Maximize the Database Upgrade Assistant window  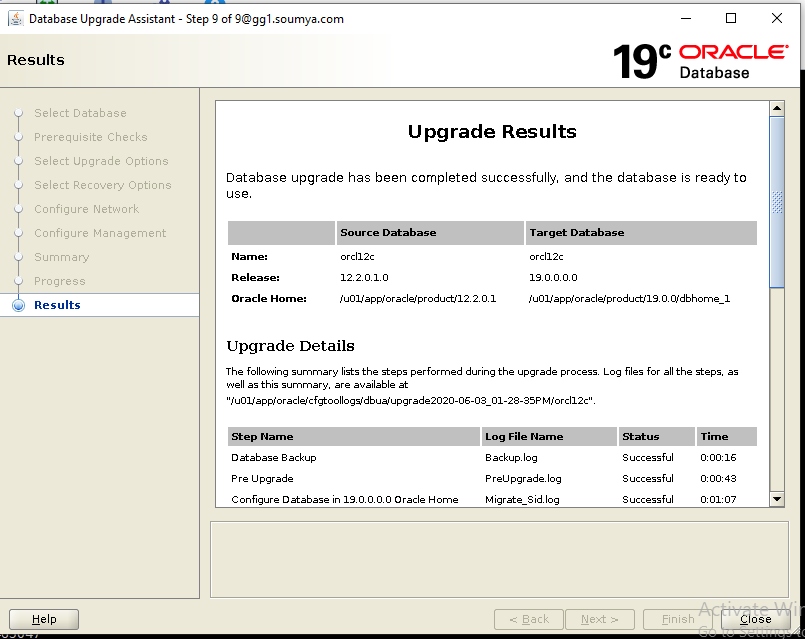[x=731, y=18]
